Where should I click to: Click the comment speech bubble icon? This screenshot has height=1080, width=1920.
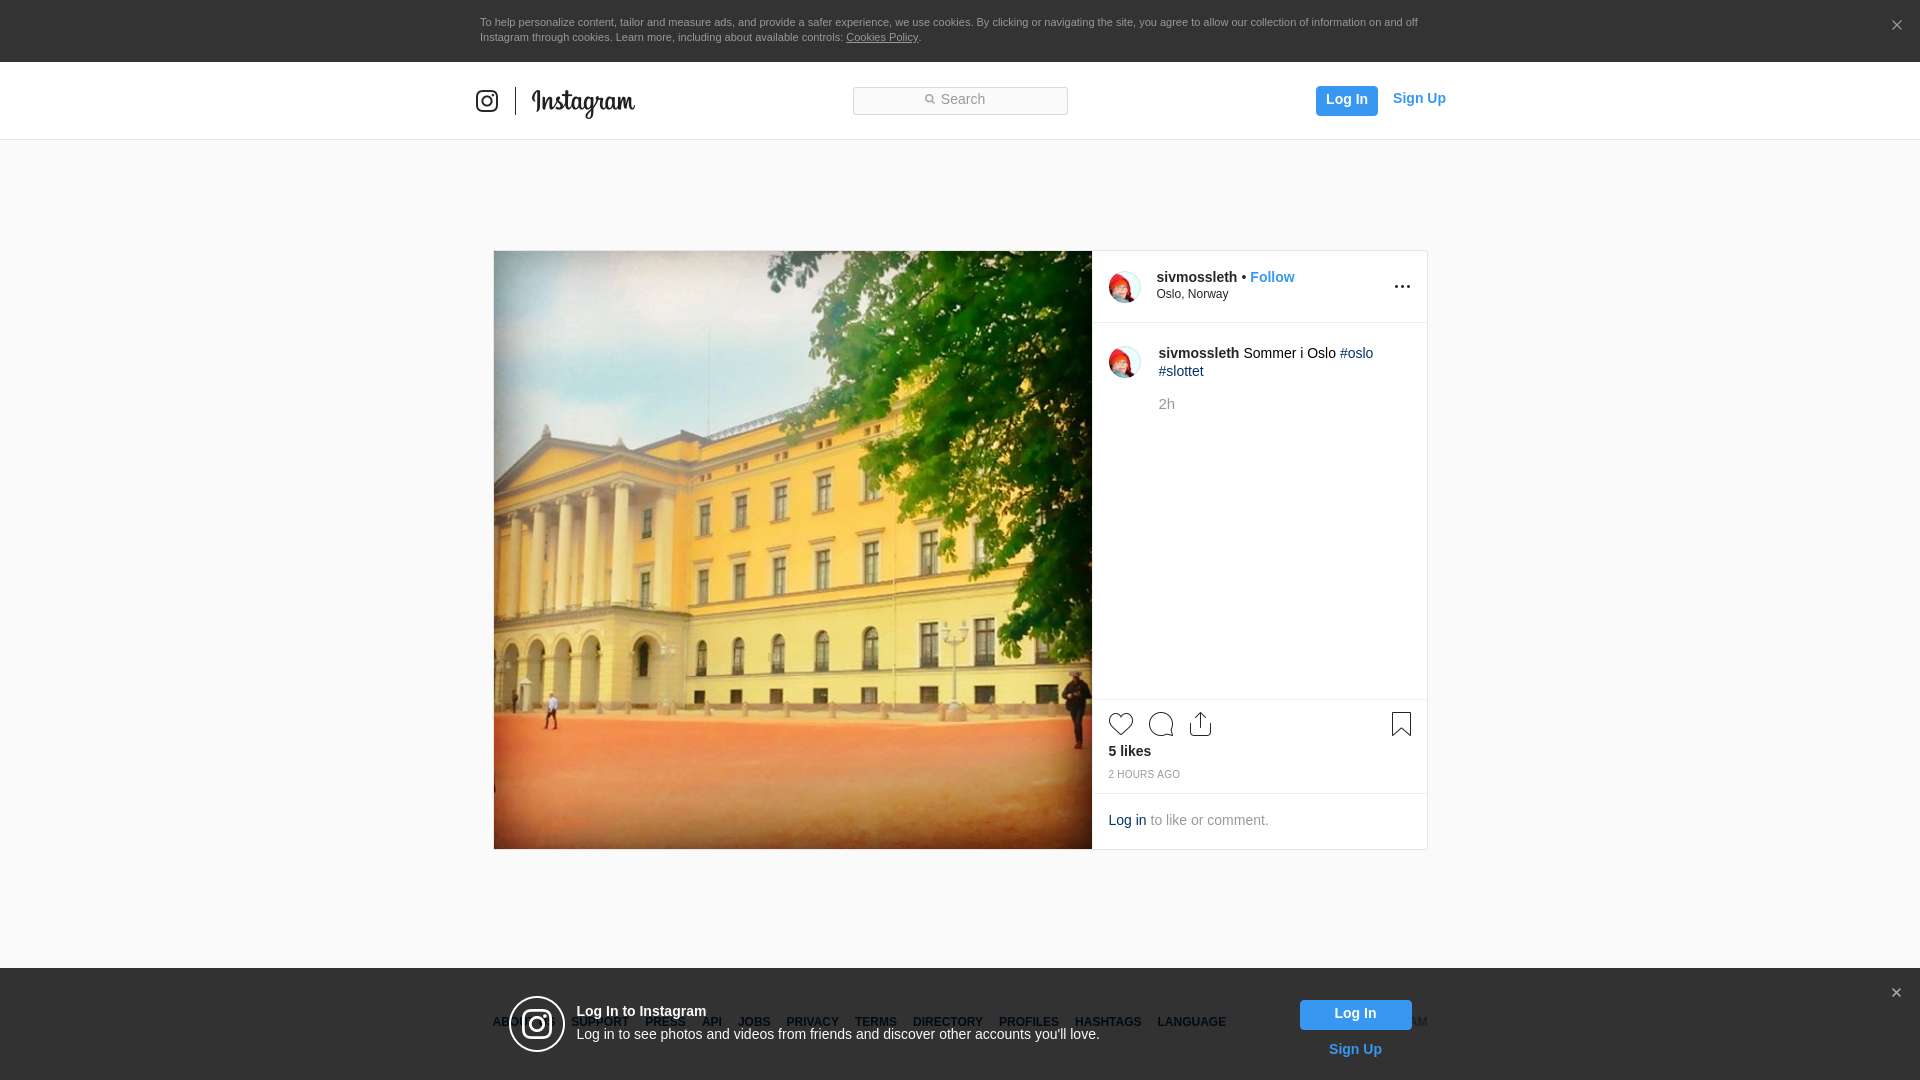point(1161,724)
